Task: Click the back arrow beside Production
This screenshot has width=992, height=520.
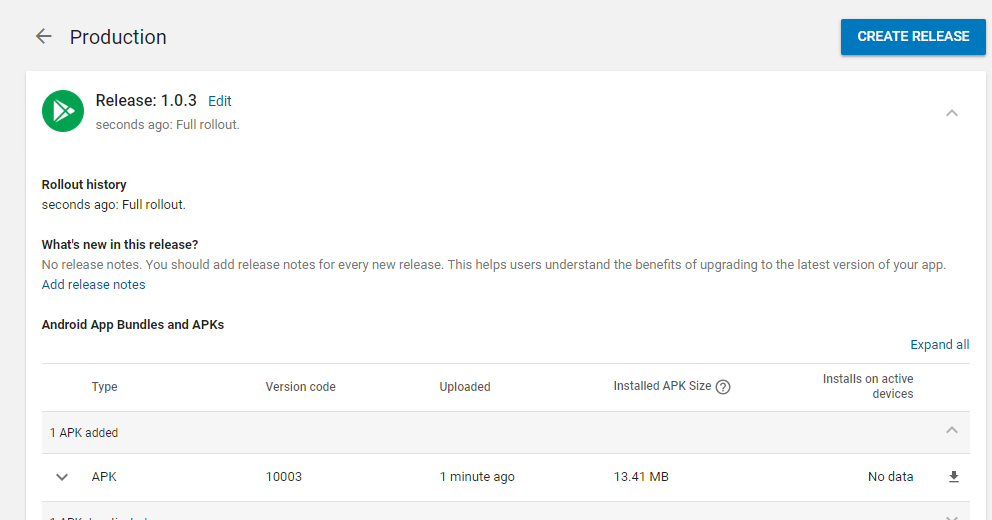Action: point(43,37)
